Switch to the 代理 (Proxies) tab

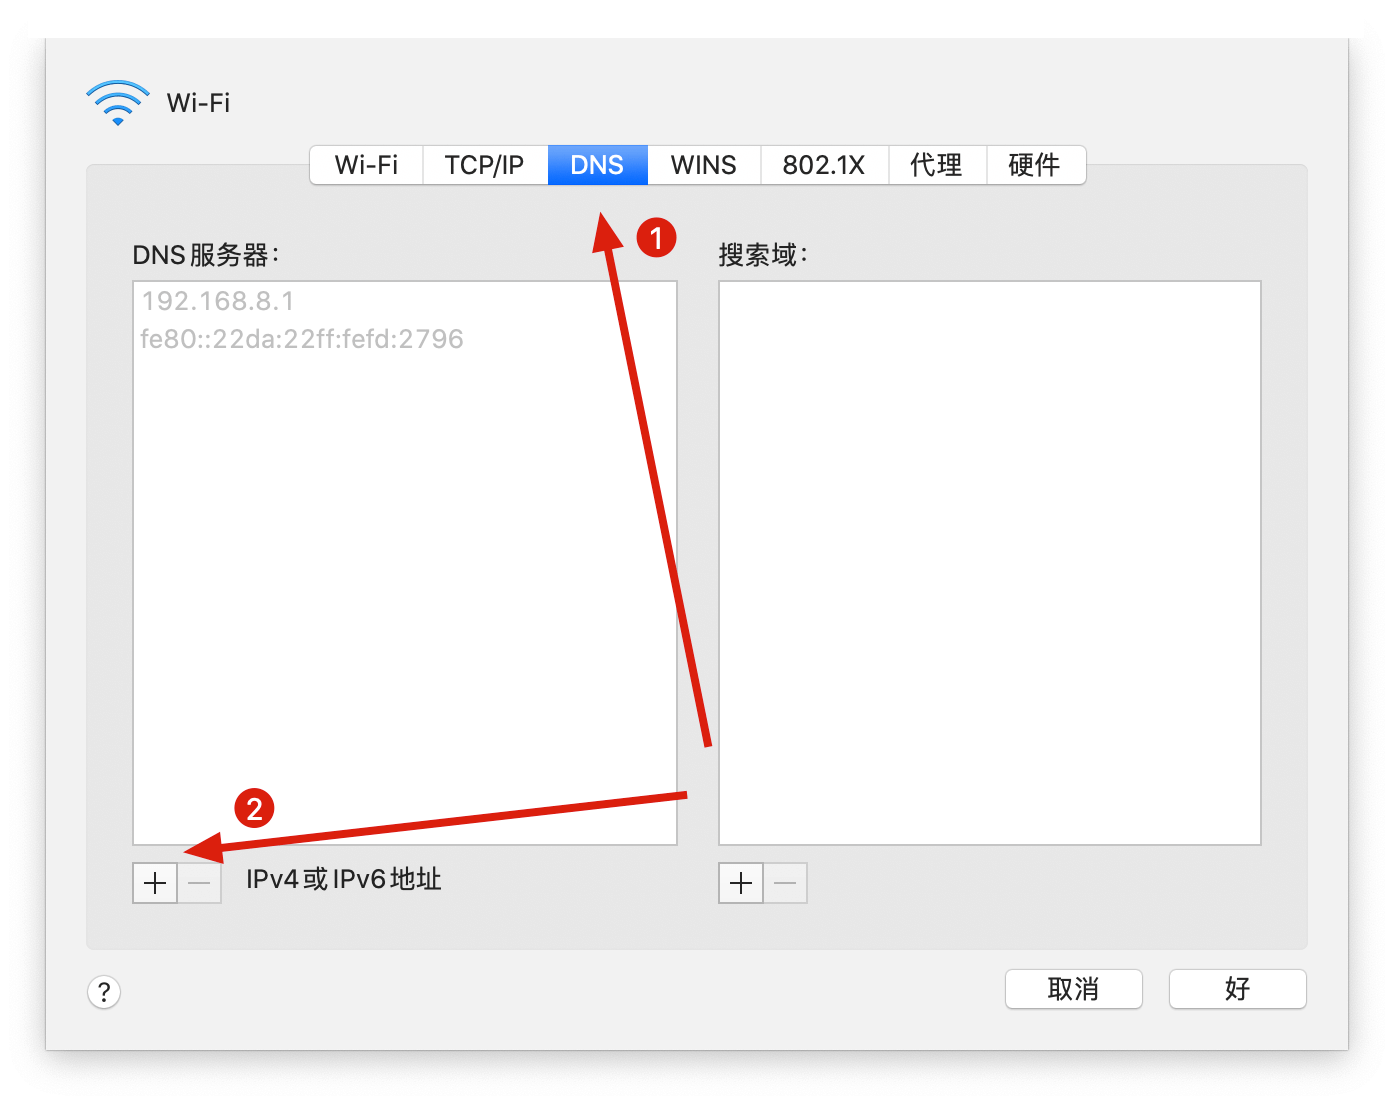(x=936, y=165)
